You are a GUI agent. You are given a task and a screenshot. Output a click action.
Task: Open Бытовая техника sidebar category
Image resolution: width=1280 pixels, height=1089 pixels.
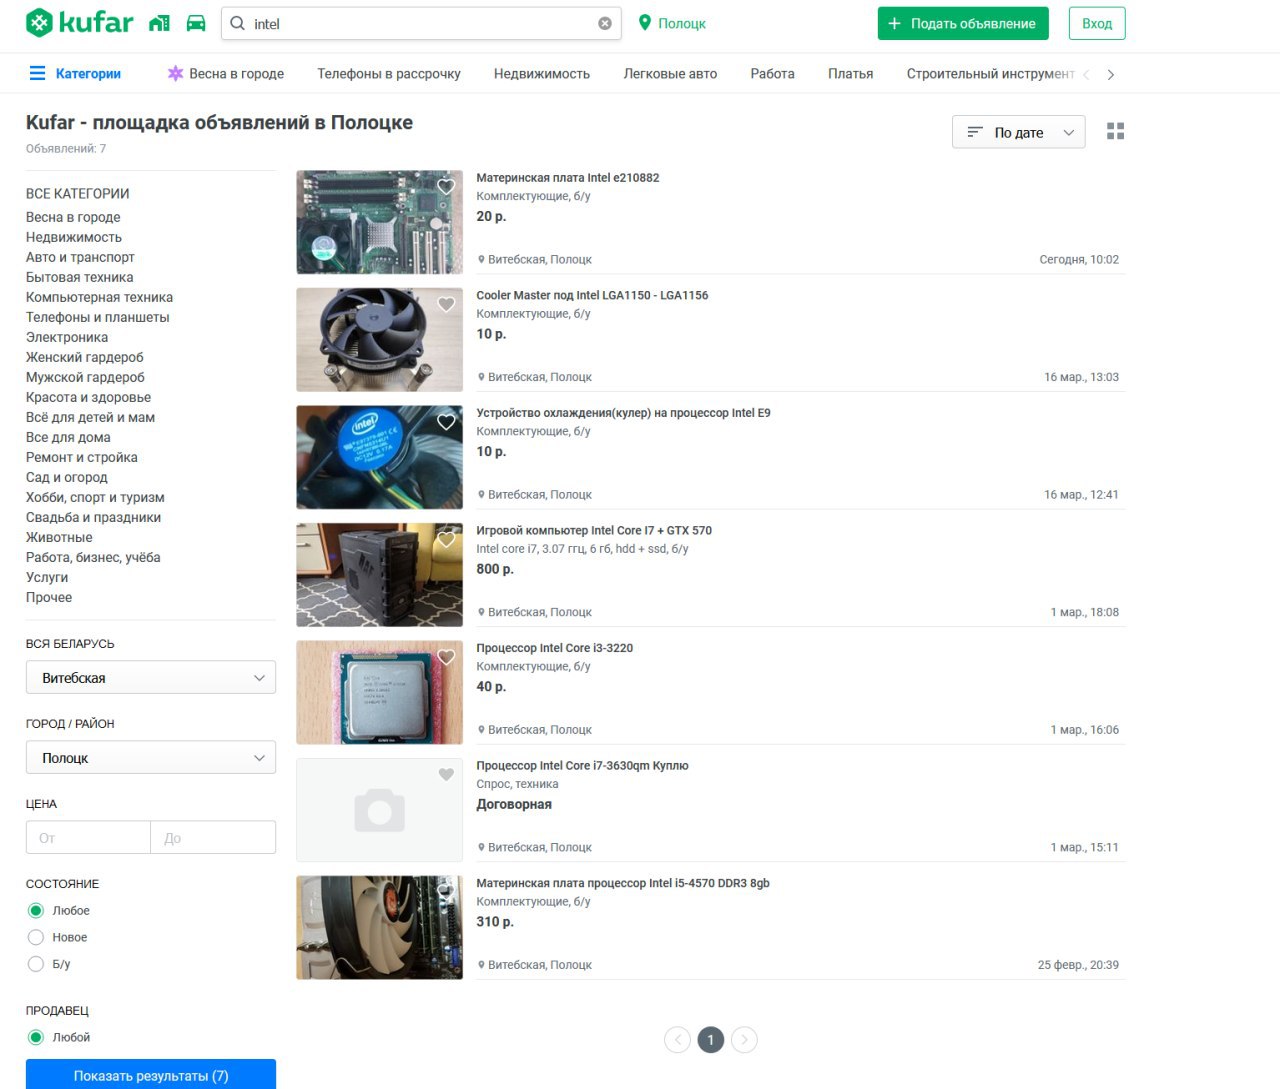pyautogui.click(x=79, y=277)
